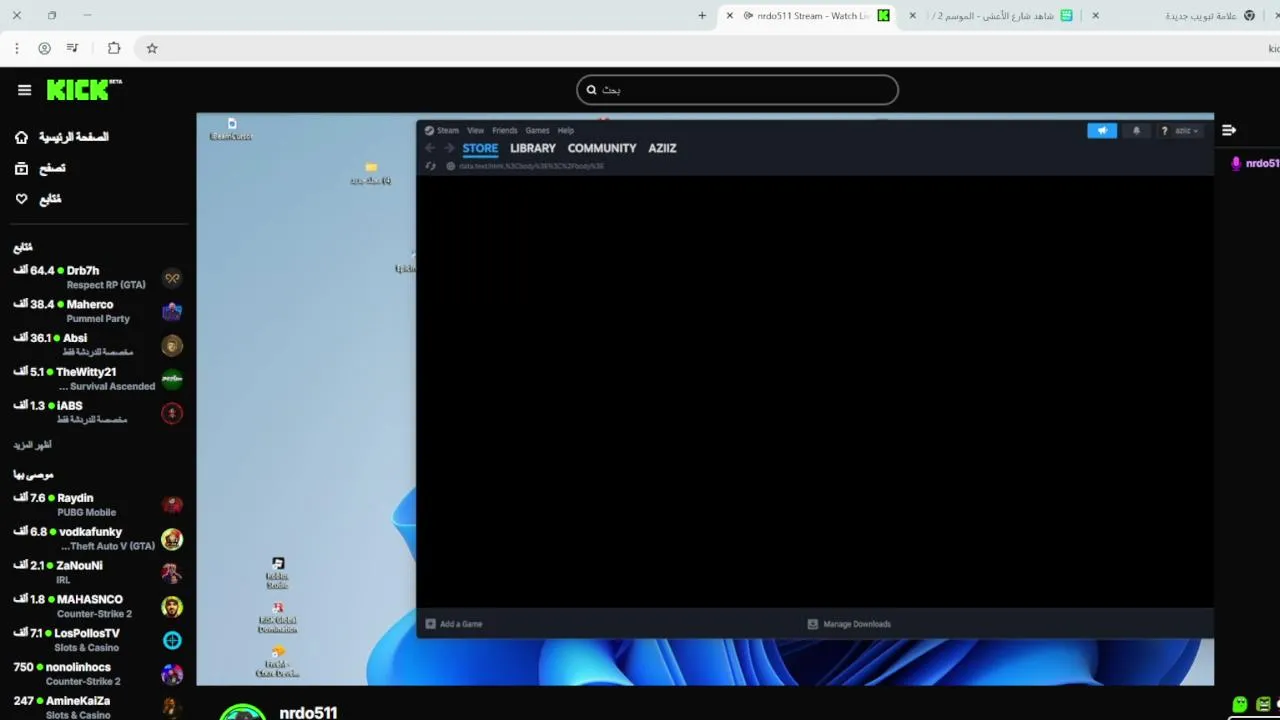Image resolution: width=1280 pixels, height=720 pixels.
Task: Click Drb7h avatar icon
Action: click(172, 278)
